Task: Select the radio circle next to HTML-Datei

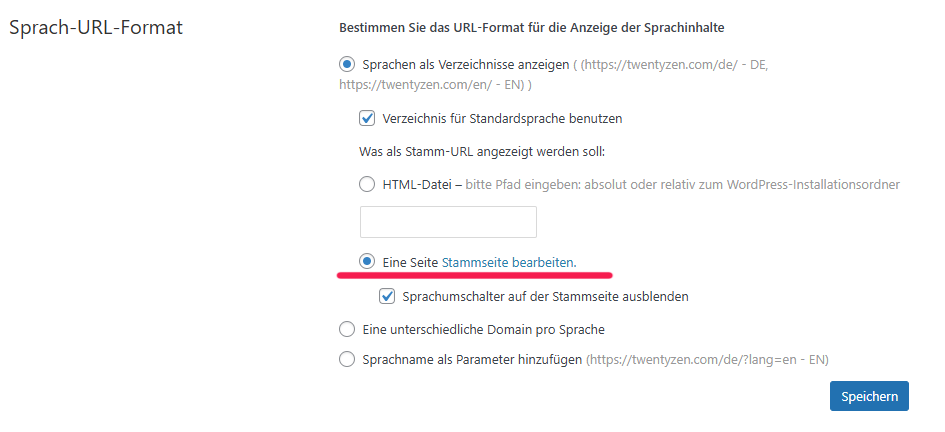Action: click(367, 184)
